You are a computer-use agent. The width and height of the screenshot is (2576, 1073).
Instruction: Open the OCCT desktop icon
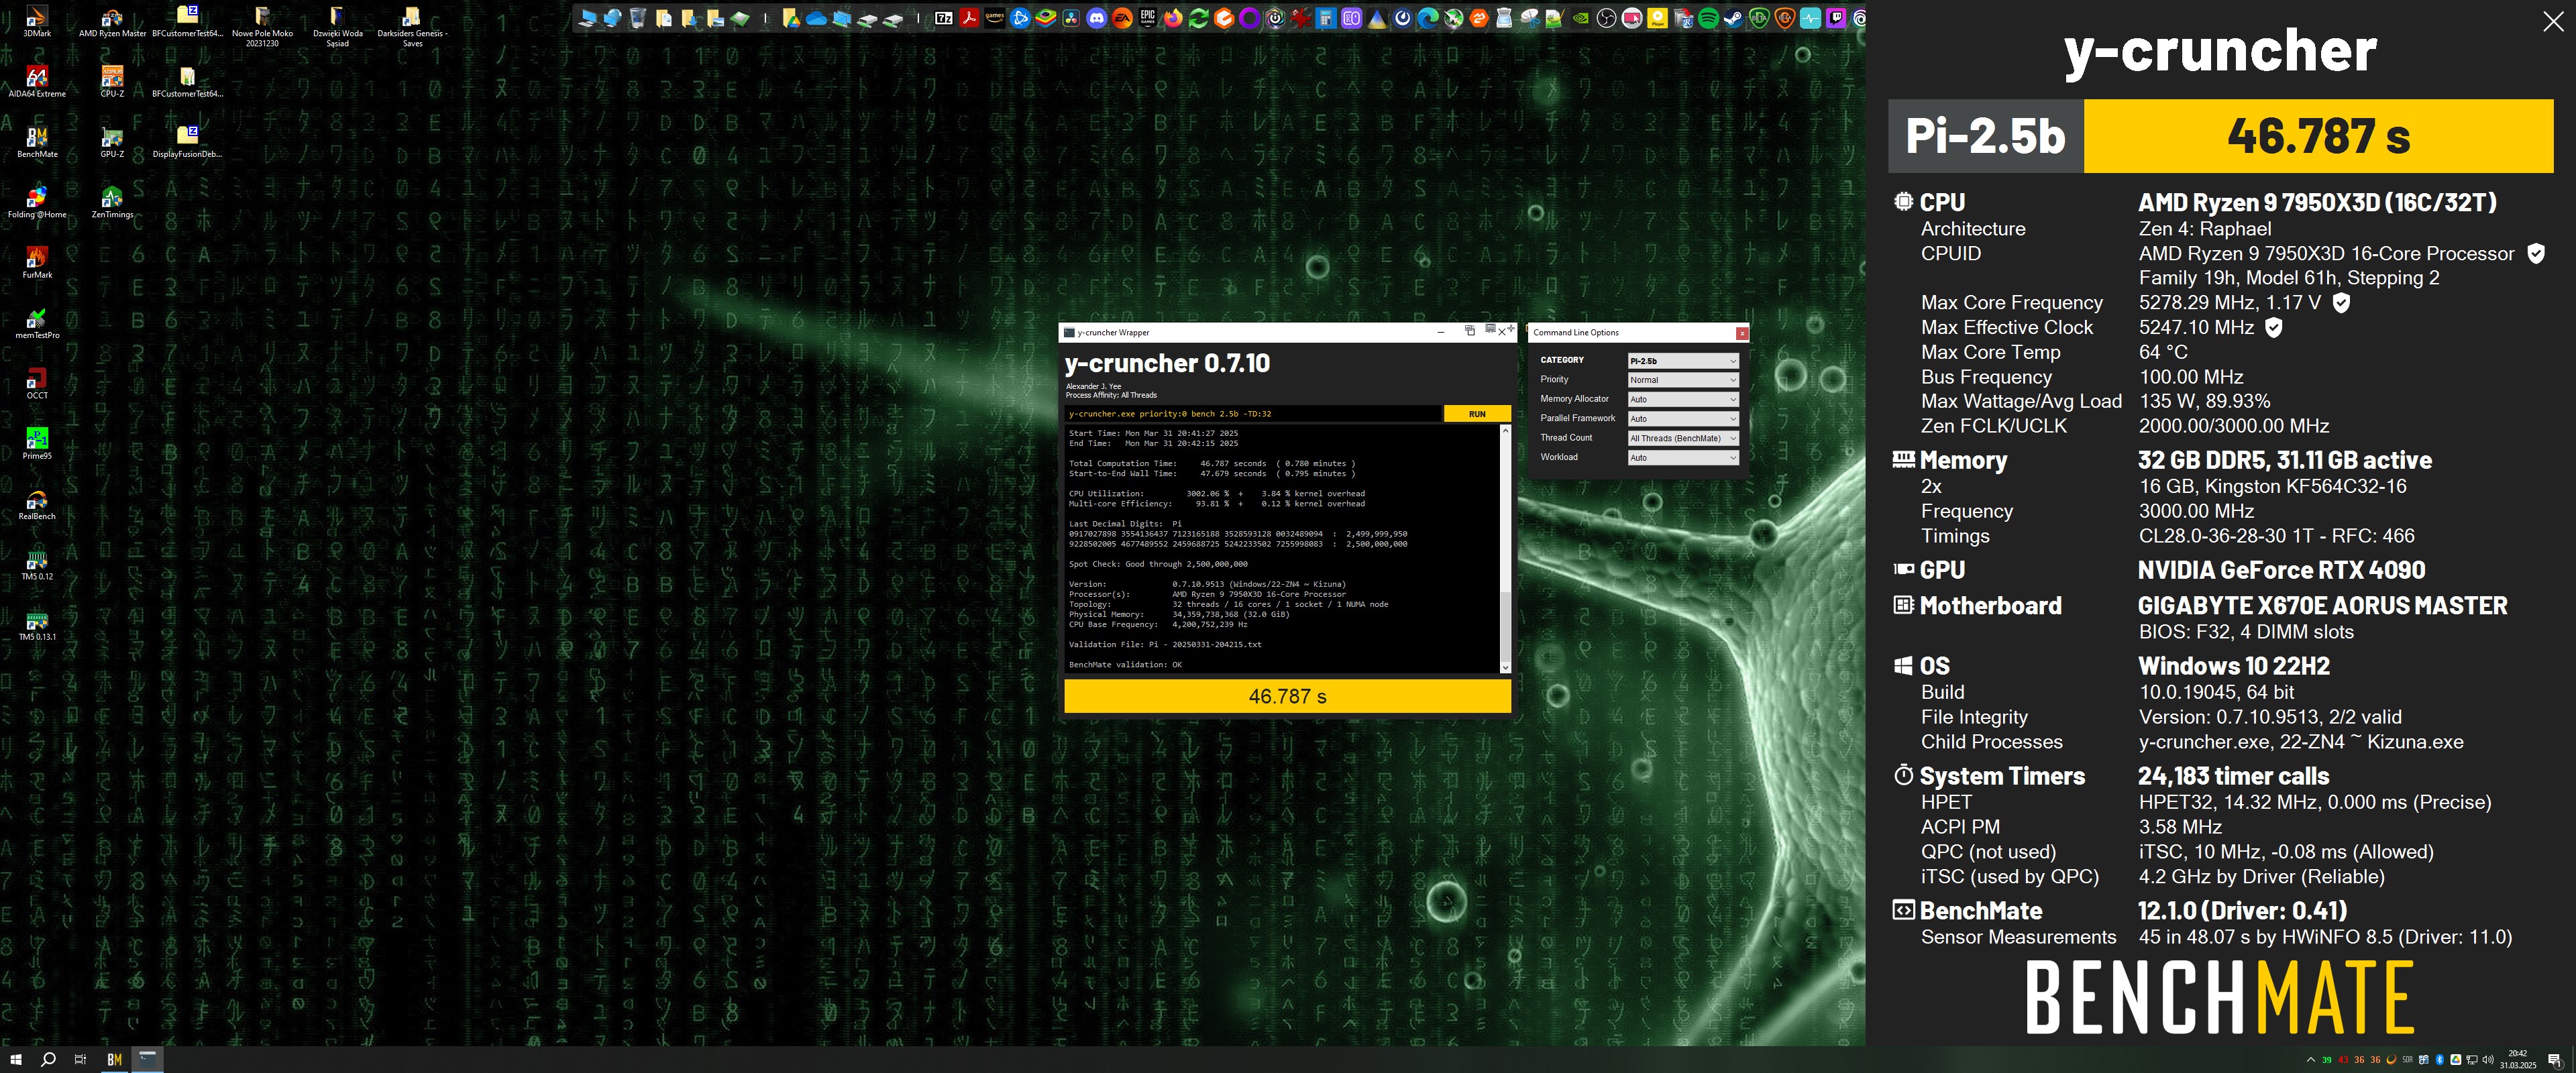tap(37, 383)
